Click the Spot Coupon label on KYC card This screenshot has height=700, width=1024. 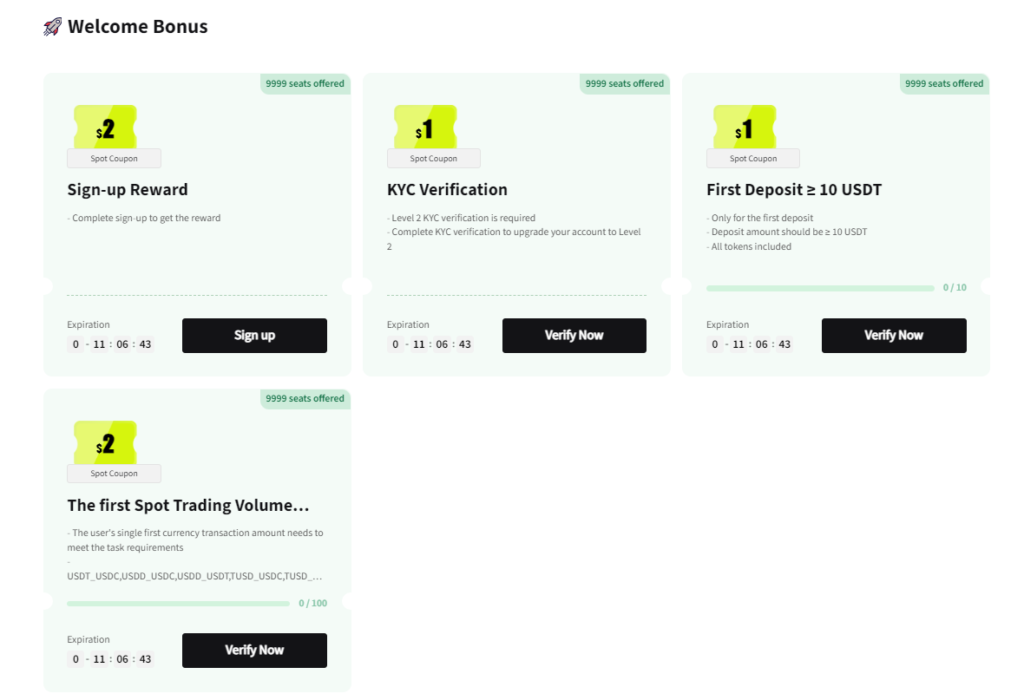click(433, 158)
